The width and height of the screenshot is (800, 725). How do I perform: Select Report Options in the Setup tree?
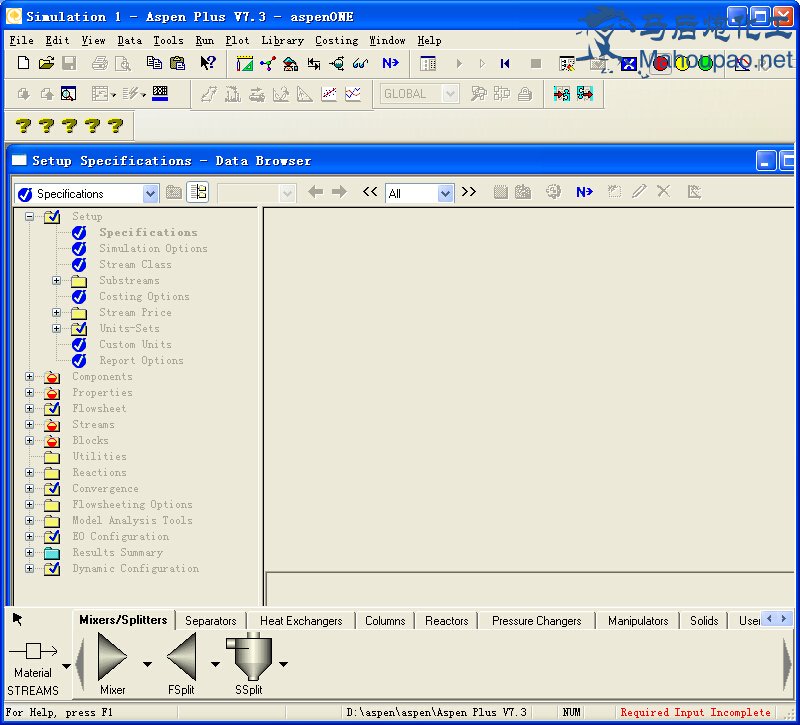141,361
